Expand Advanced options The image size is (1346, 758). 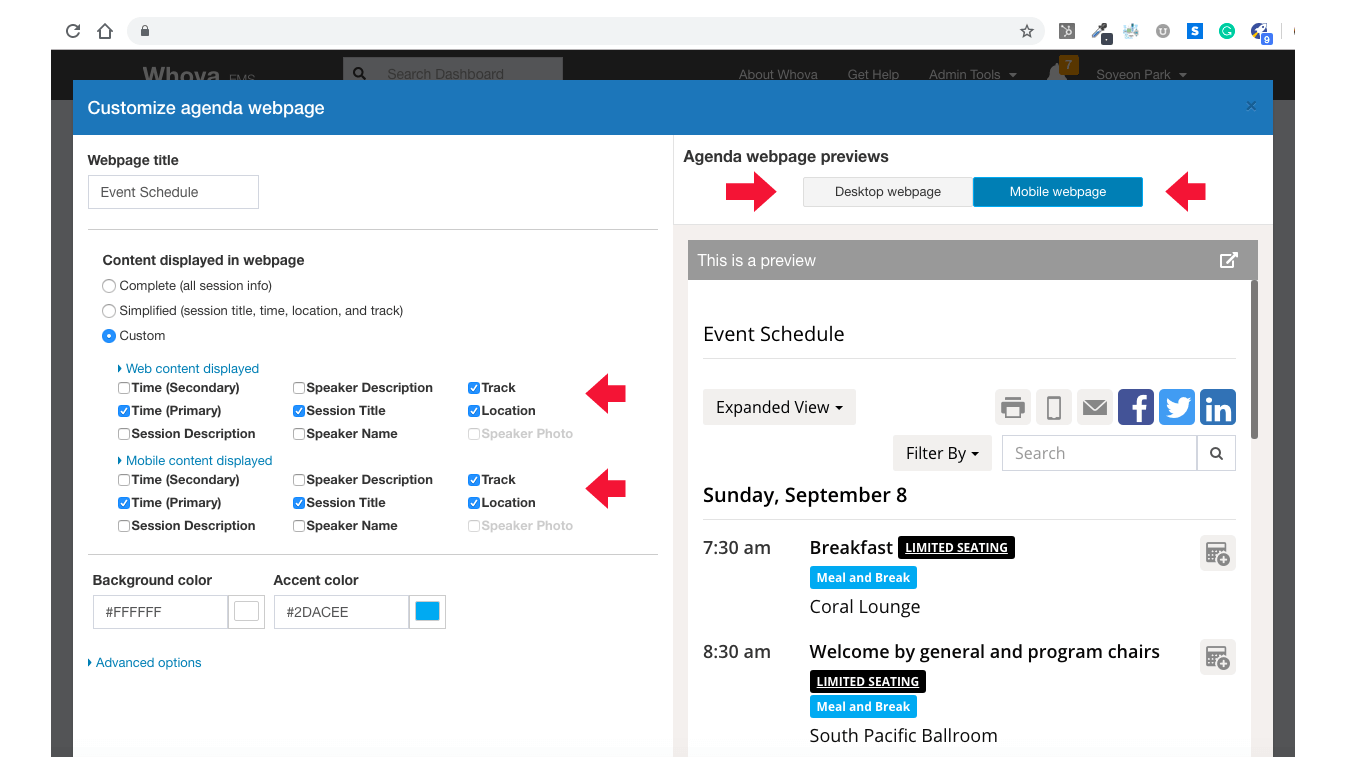(148, 663)
